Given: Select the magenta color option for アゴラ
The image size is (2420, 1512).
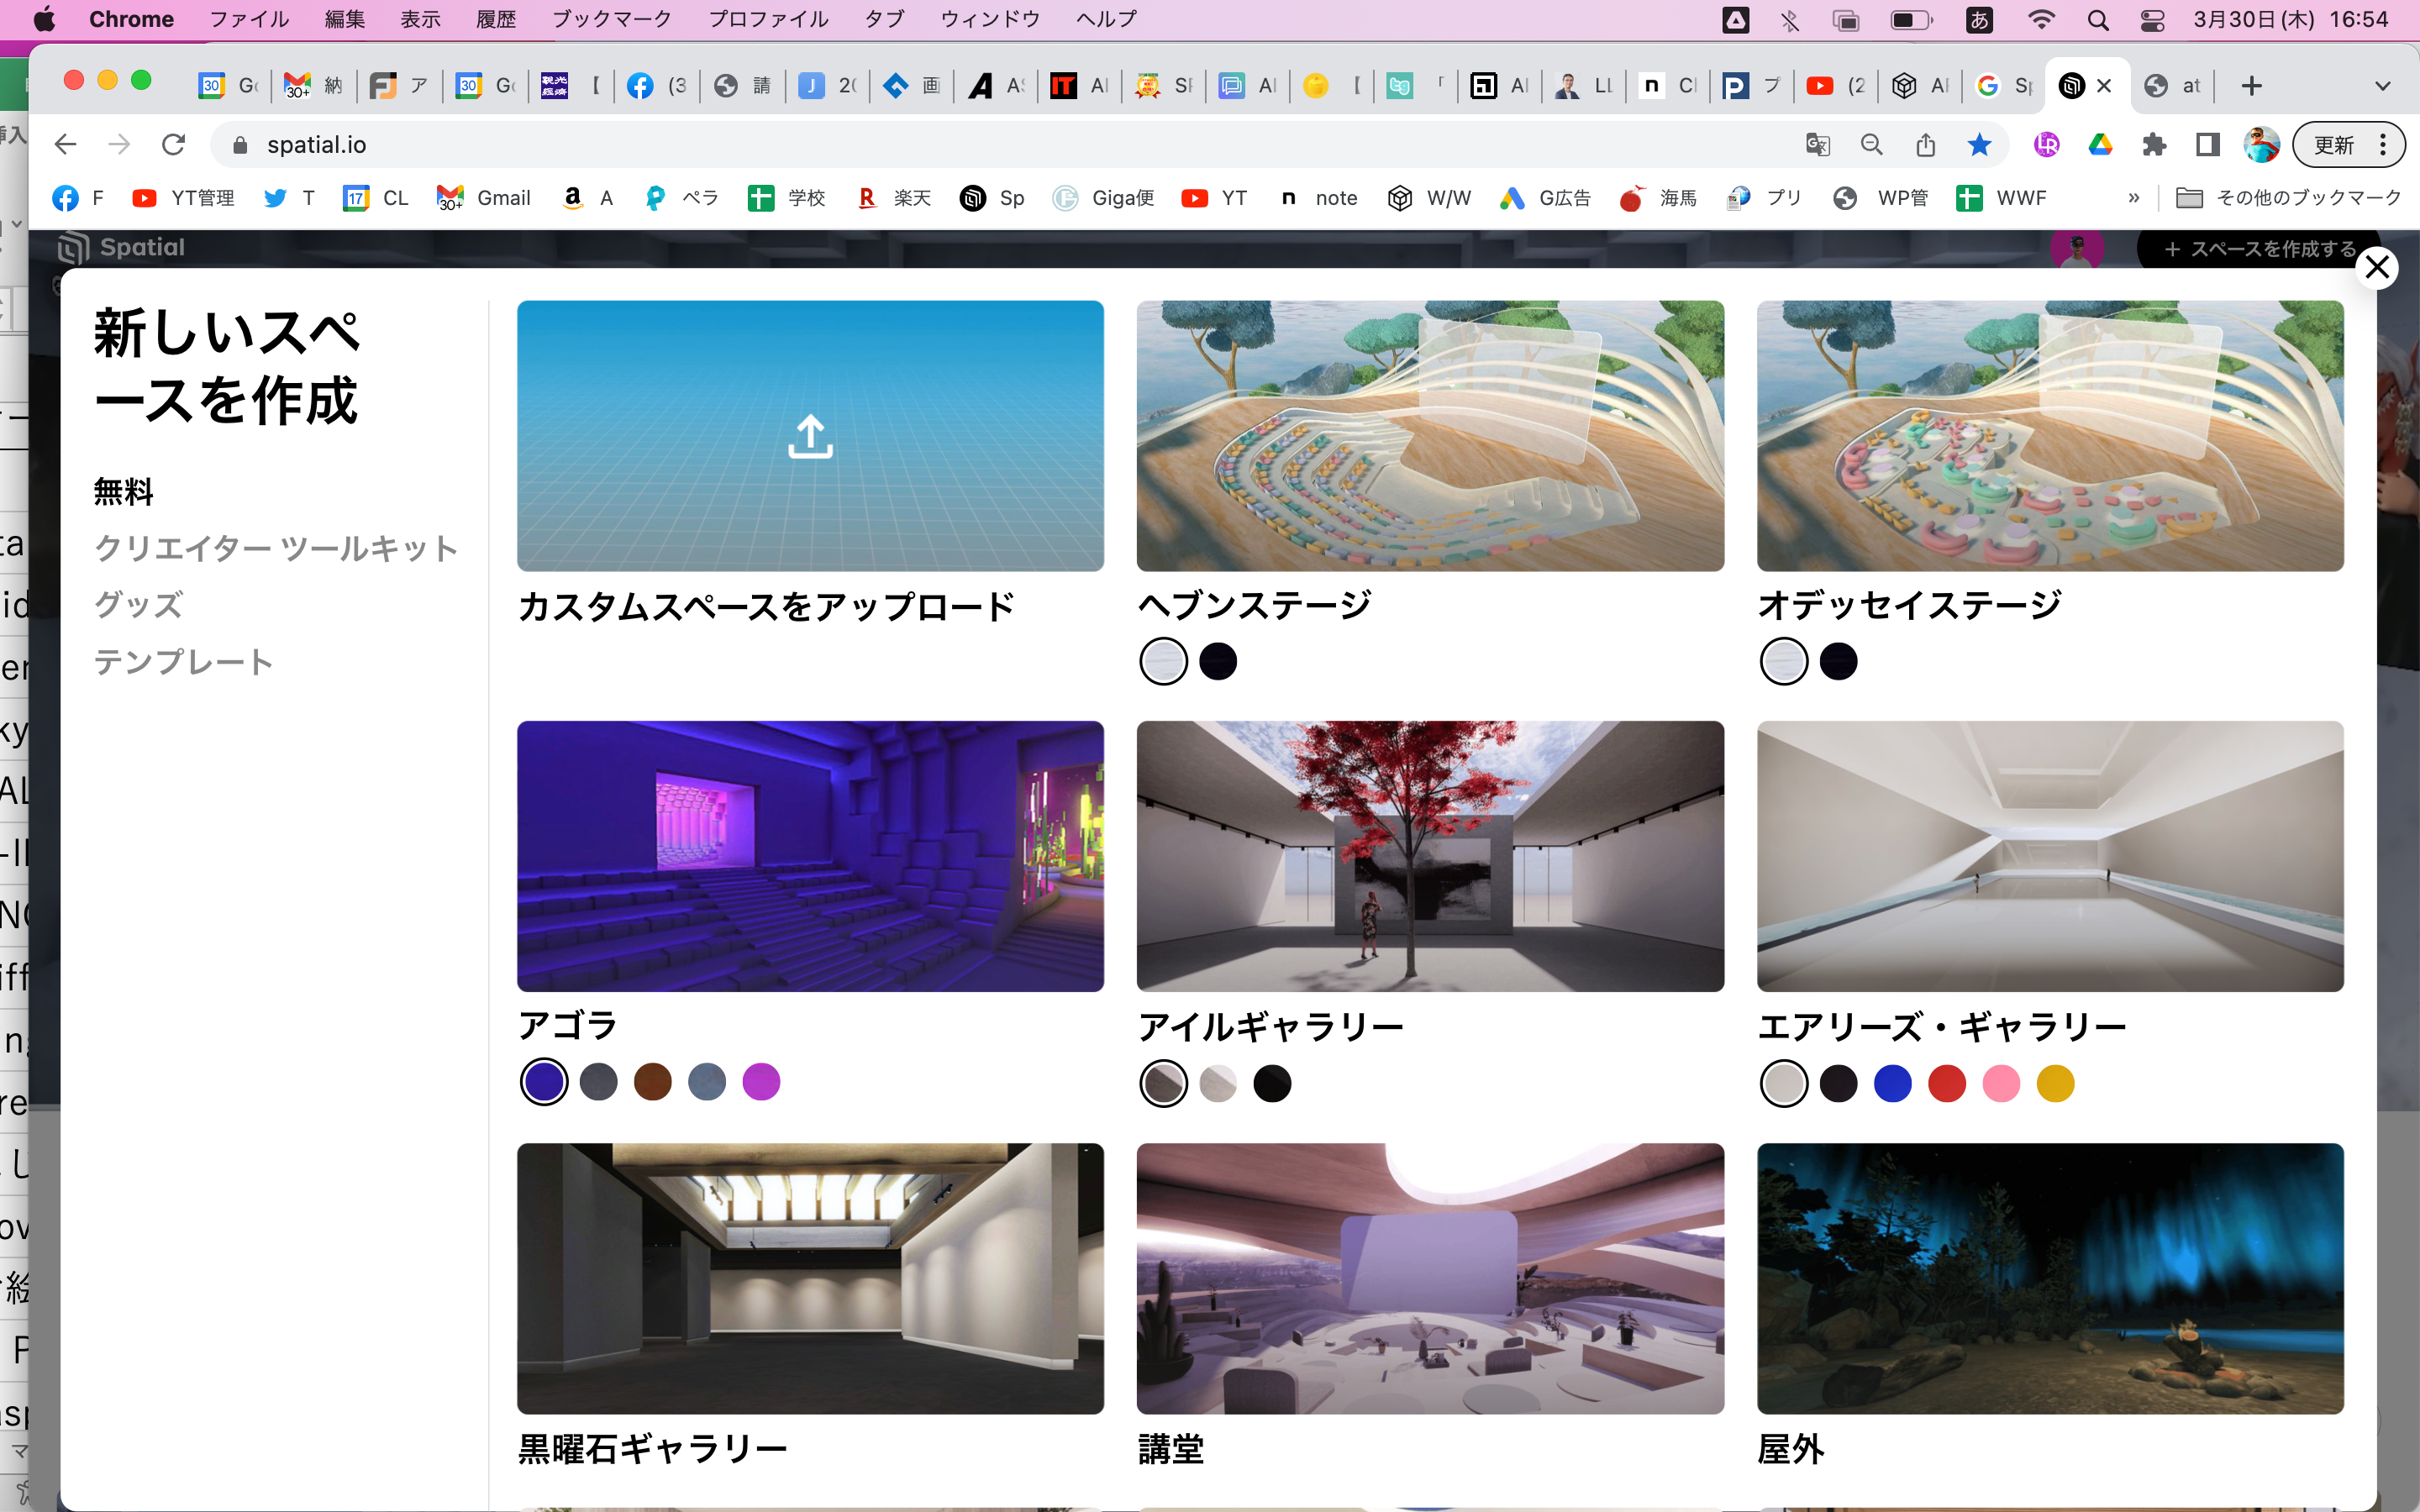Looking at the screenshot, I should click(x=761, y=1082).
